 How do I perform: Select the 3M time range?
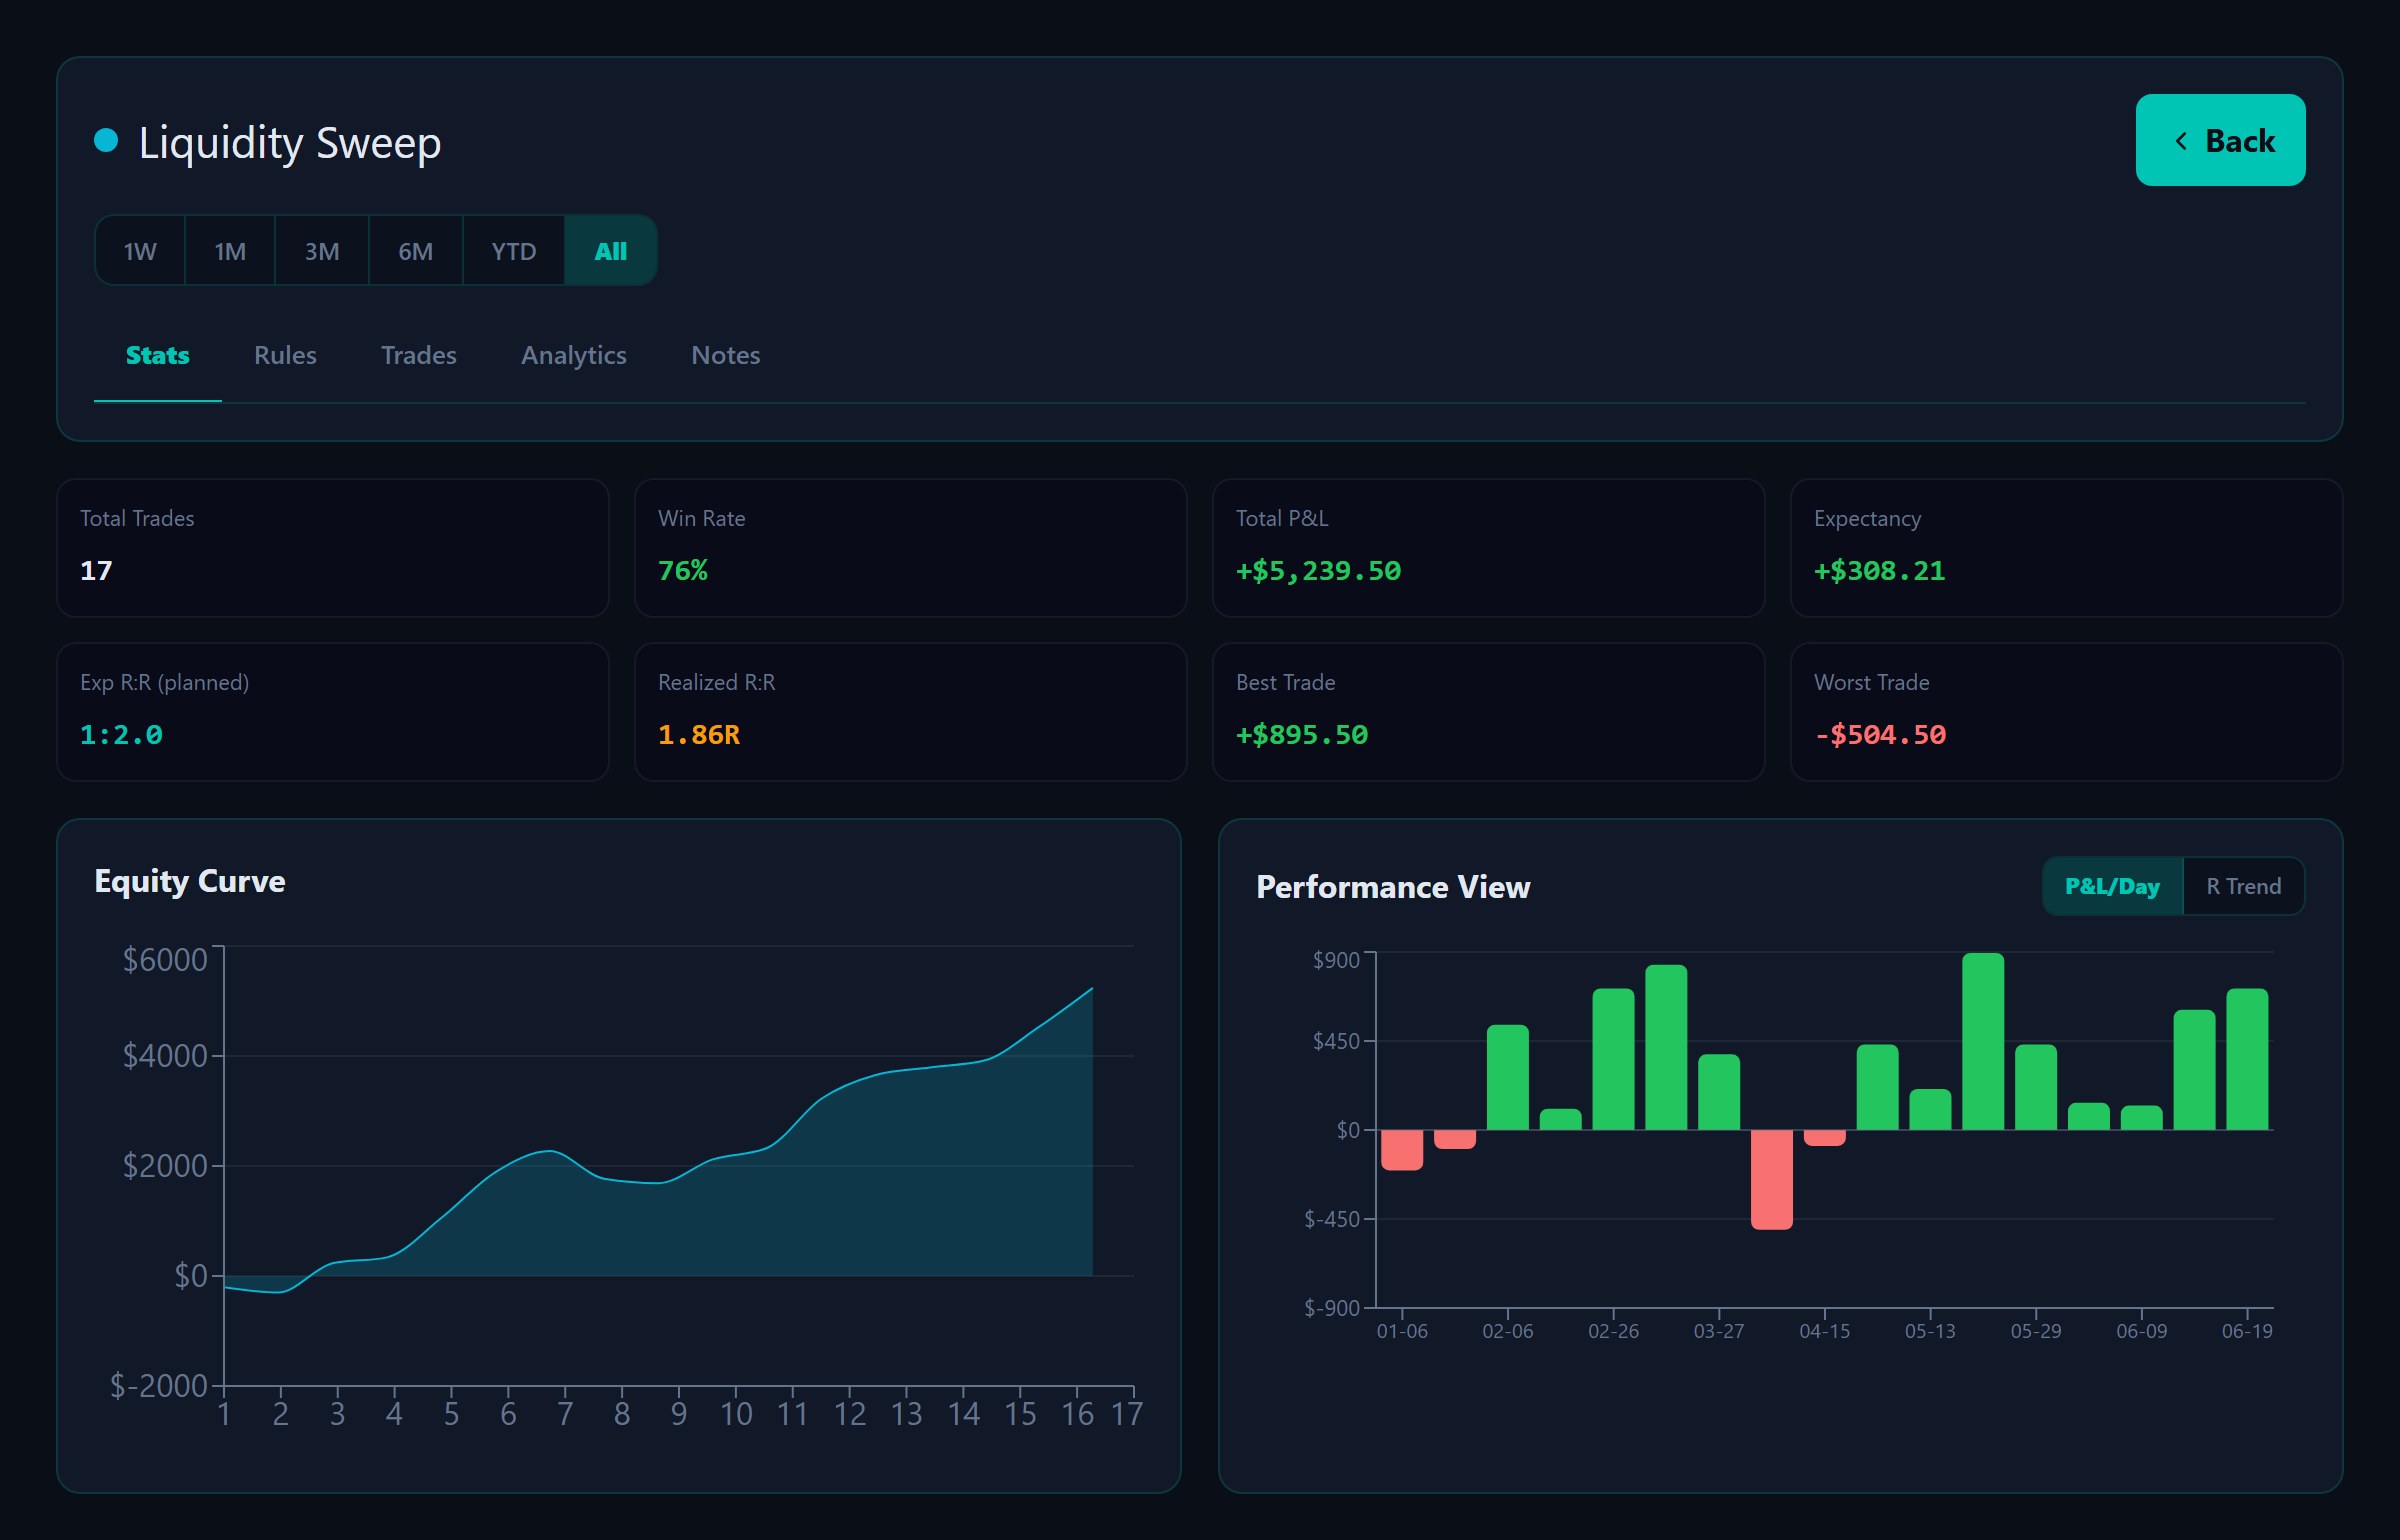[322, 251]
